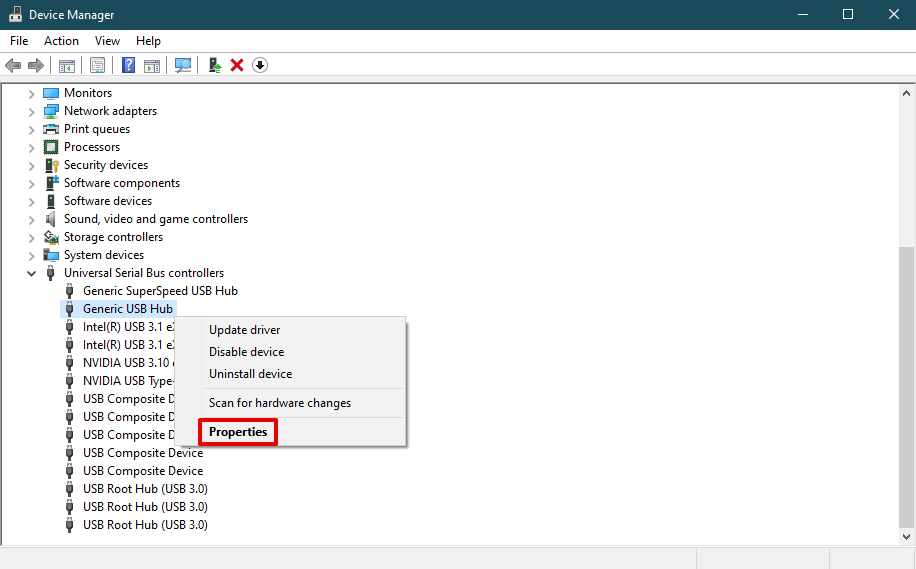Select first USB Root Hub (USB 3.0)

145,489
